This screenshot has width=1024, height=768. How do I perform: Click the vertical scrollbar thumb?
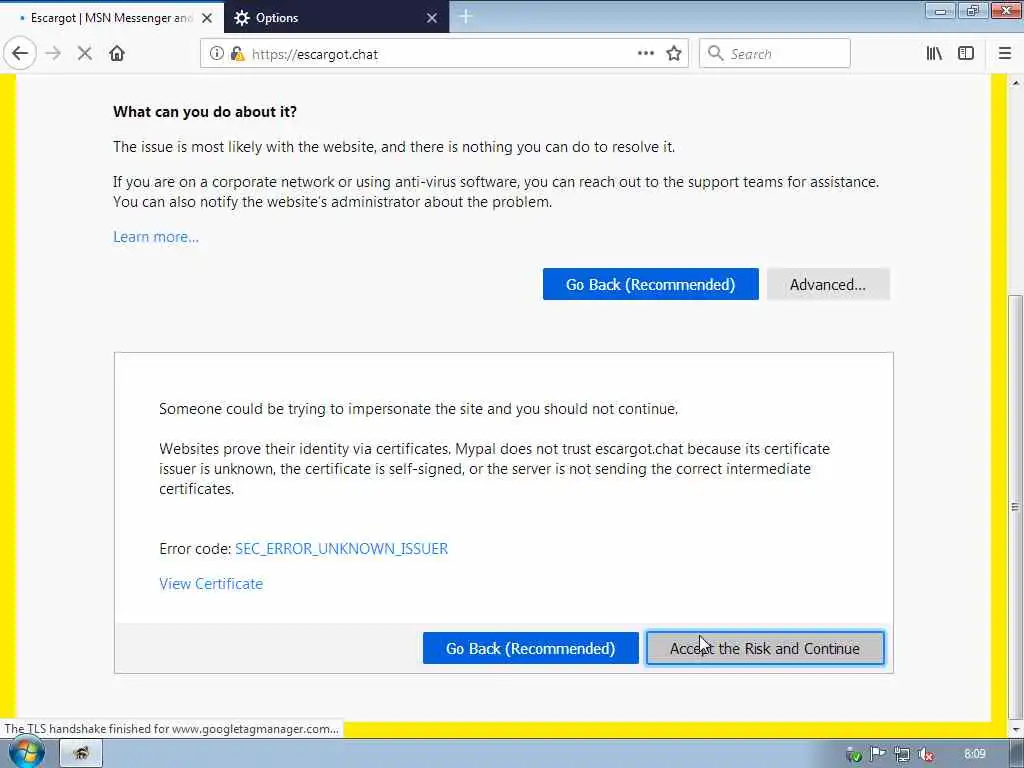point(1016,509)
